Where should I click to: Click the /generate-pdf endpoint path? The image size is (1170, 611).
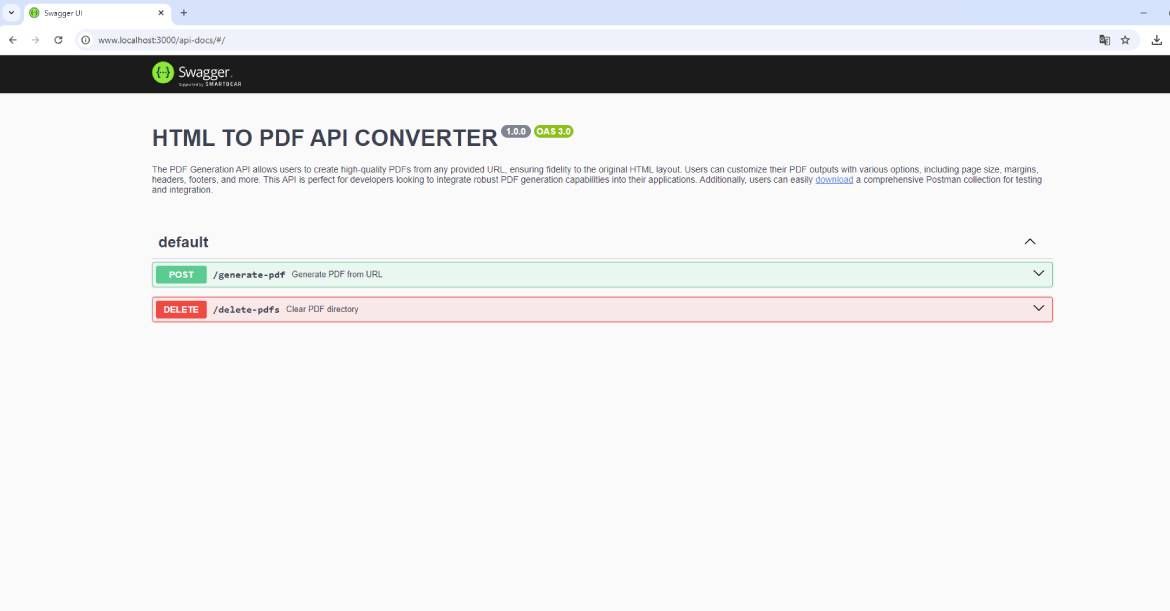[x=248, y=275]
